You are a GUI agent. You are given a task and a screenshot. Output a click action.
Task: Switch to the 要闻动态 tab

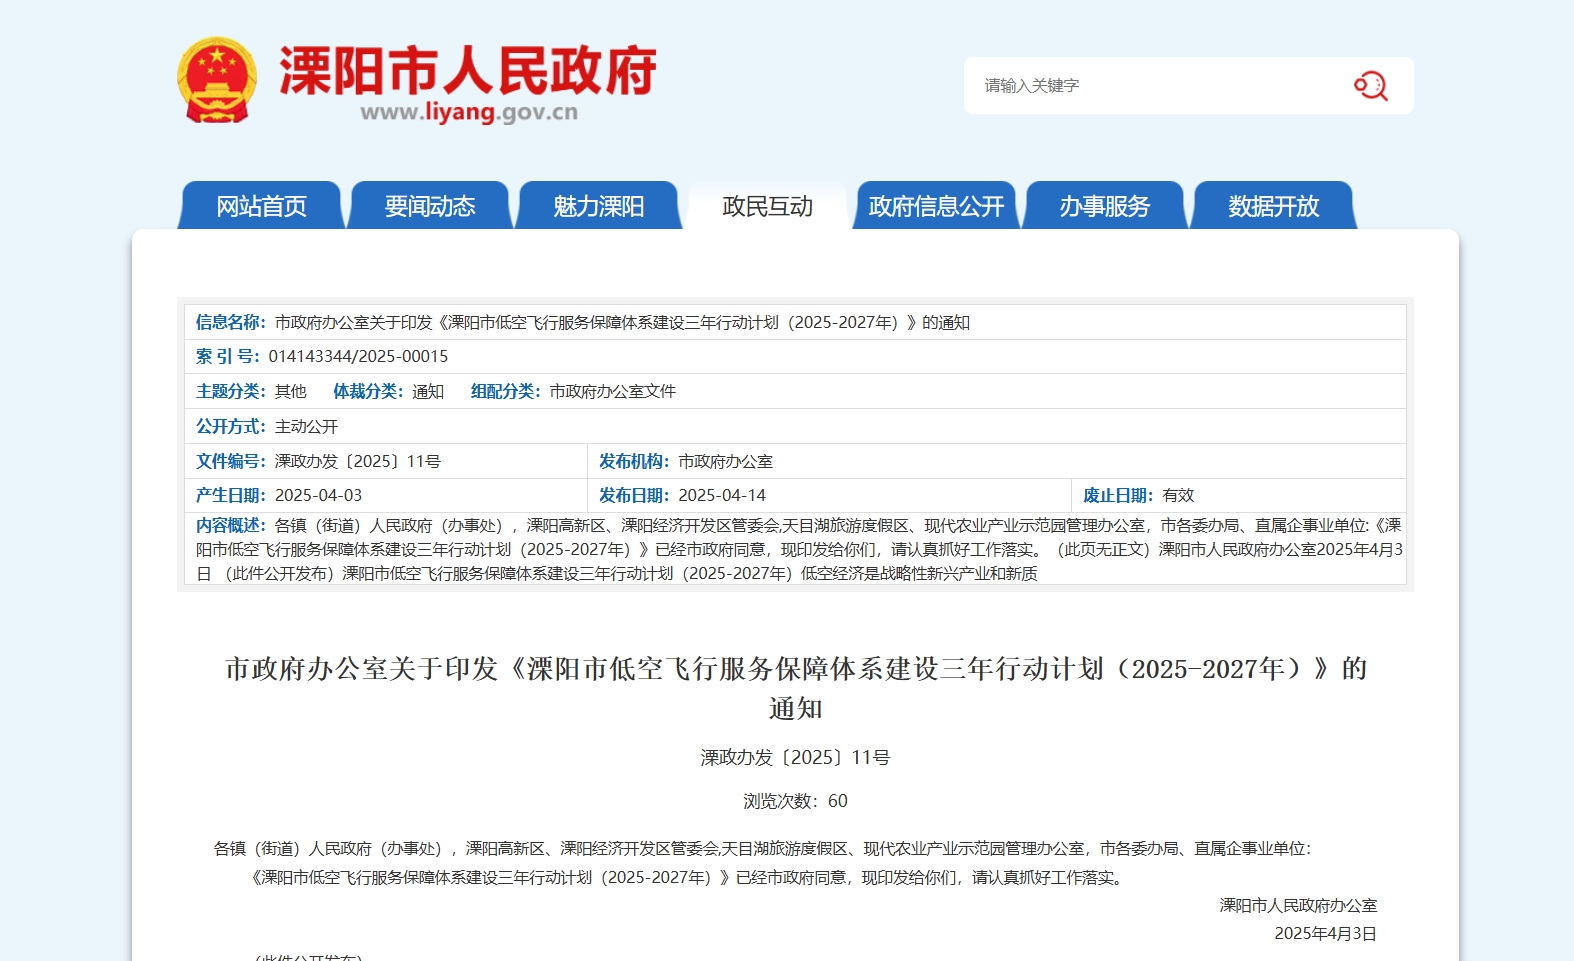[x=430, y=206]
